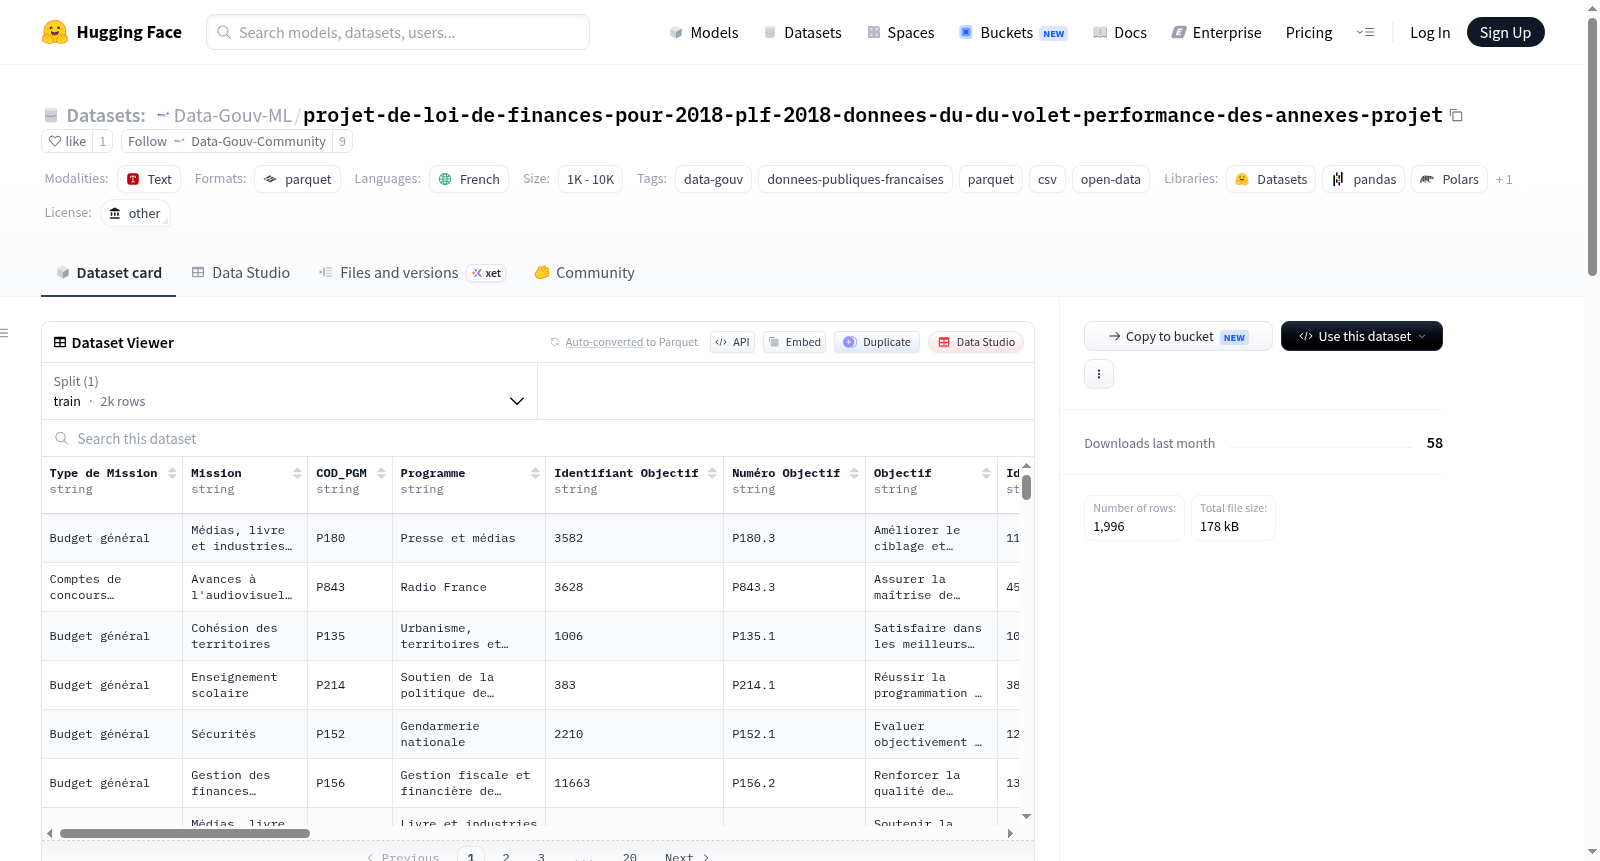Viewport: 1600px width, 861px height.
Task: Switch to the Dataset card tab
Action: click(109, 272)
